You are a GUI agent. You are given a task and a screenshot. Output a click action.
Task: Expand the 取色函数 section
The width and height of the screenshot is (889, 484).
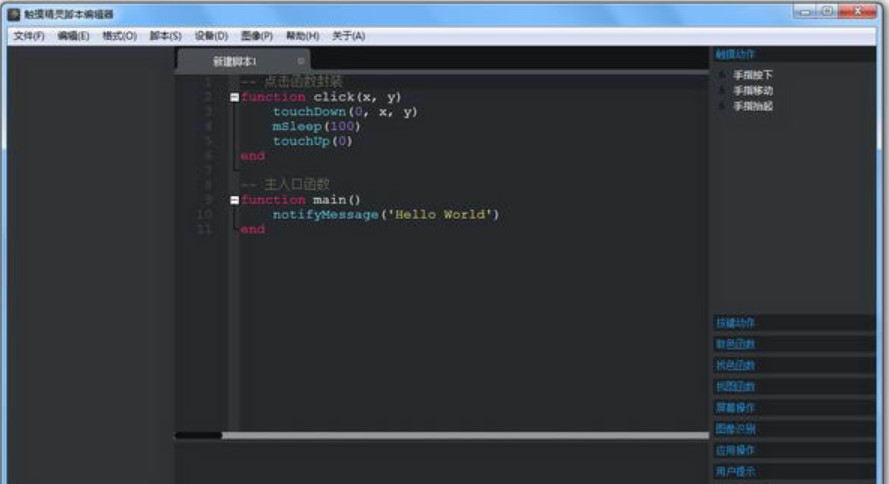pyautogui.click(x=794, y=344)
